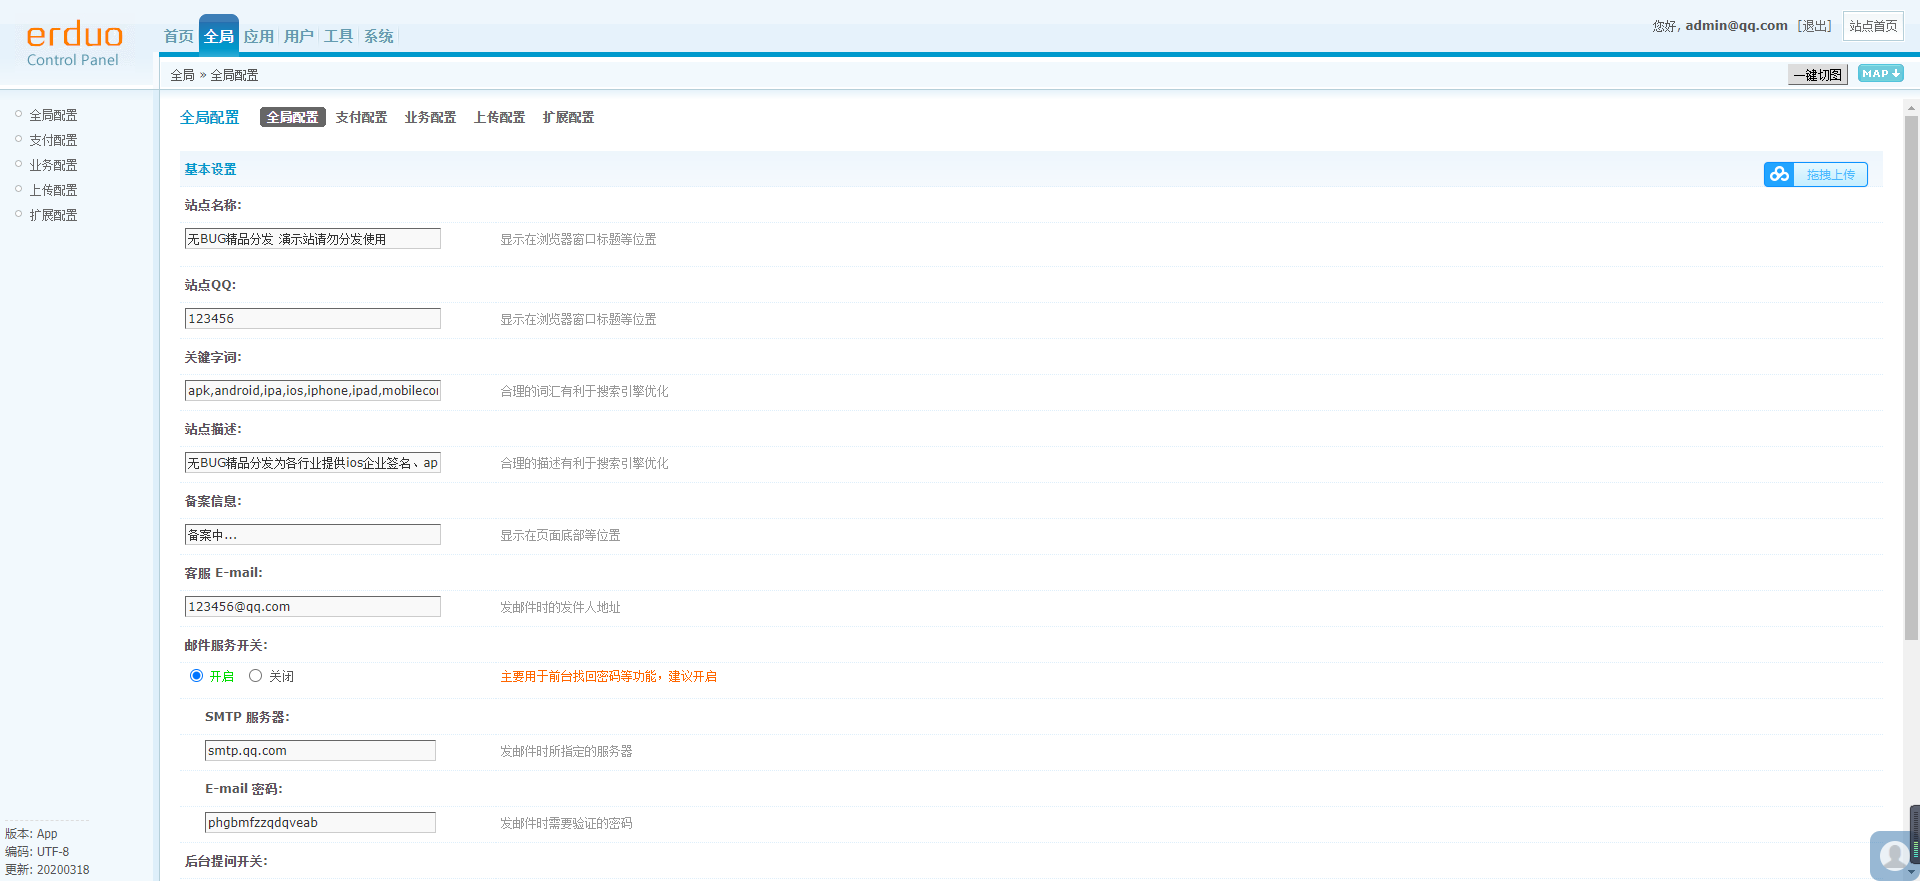Viewport: 1920px width, 881px height.
Task: Select 关闭 radio for mail service
Action: pos(256,676)
